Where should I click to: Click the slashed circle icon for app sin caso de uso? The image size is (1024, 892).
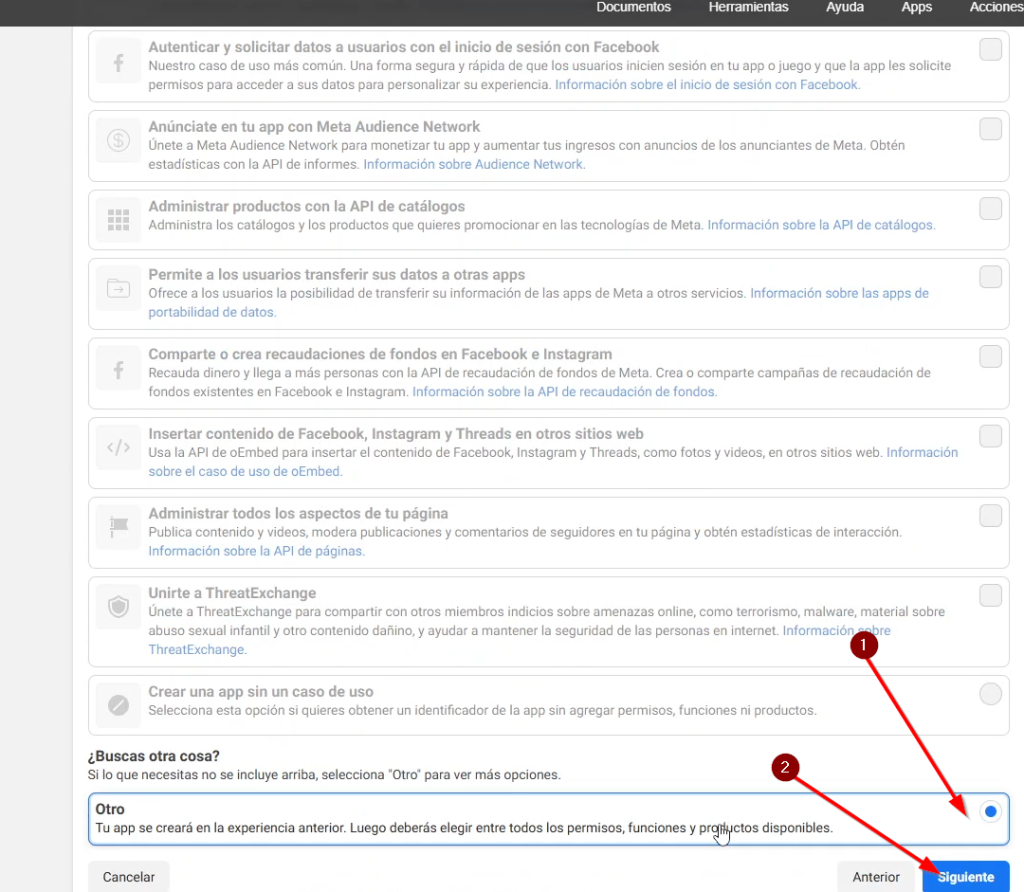click(118, 705)
